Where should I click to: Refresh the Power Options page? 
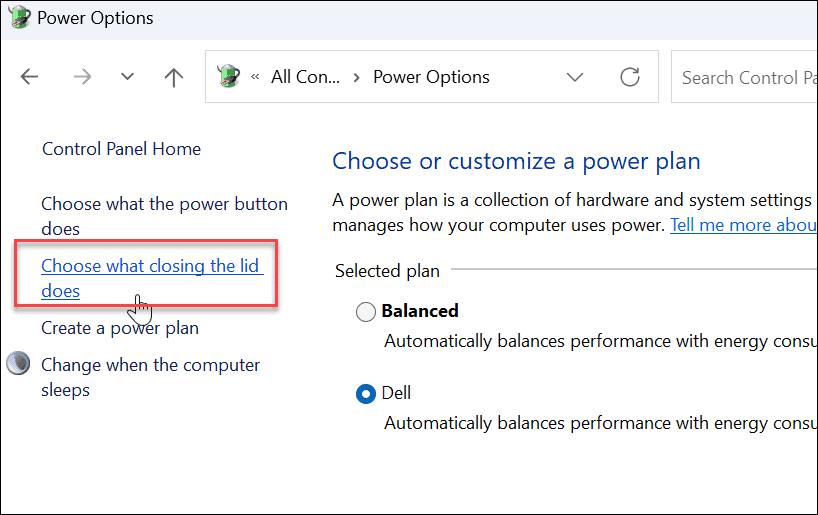coord(630,77)
